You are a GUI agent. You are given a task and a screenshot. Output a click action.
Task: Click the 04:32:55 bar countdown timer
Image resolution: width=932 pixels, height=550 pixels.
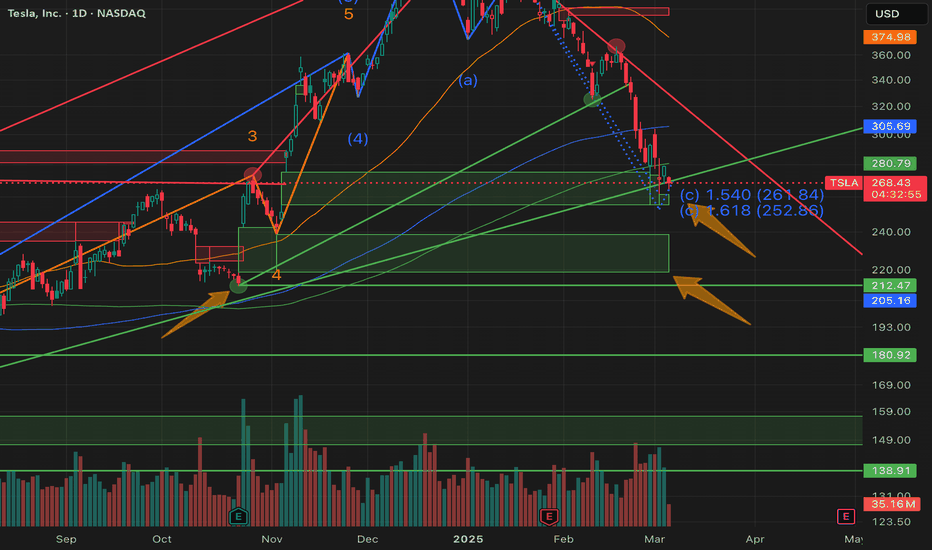coord(895,195)
